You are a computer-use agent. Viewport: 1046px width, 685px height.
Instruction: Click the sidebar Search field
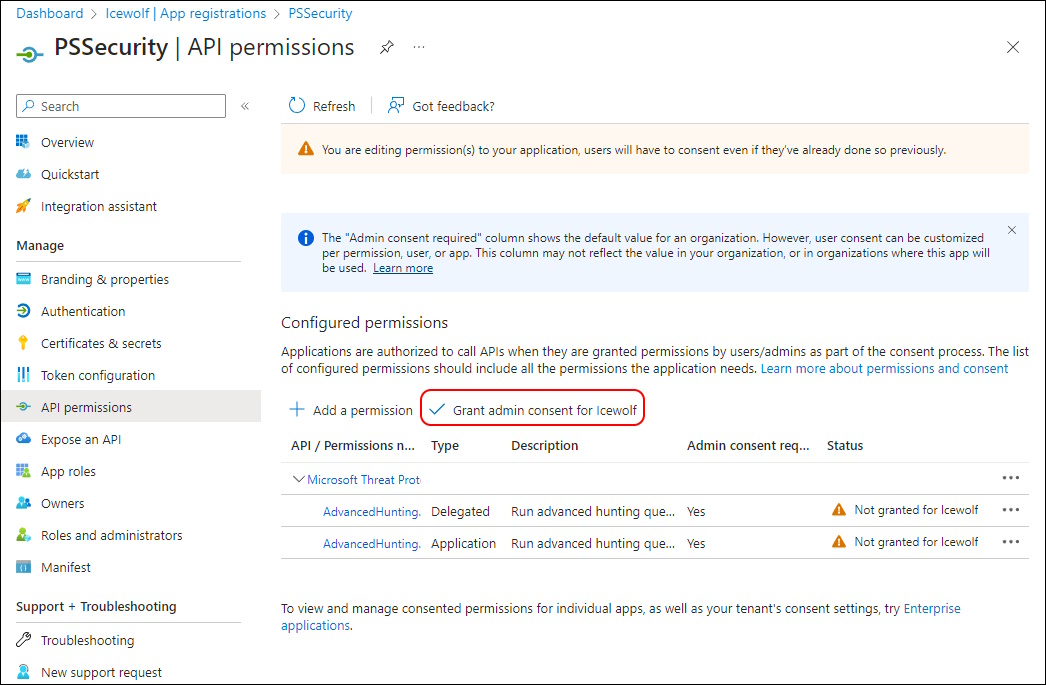[121, 106]
